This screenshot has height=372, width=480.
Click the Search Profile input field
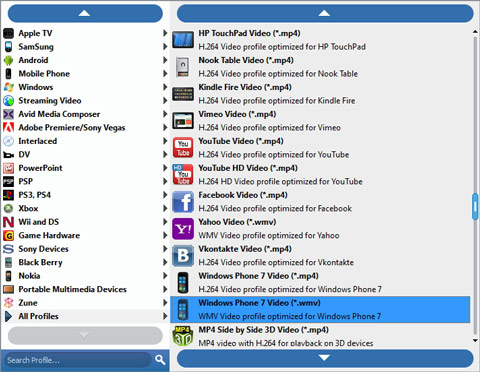78,360
